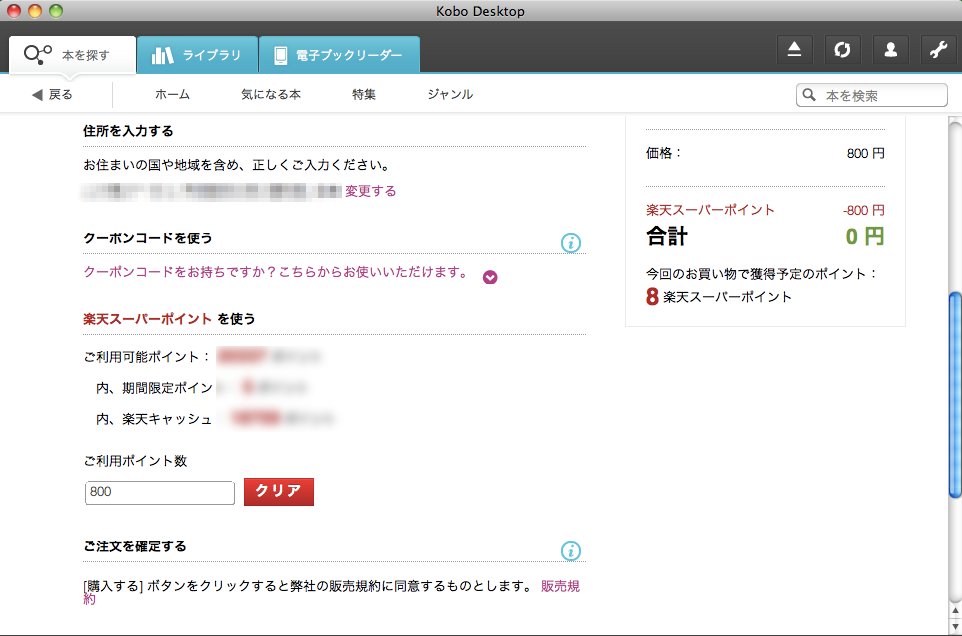Viewport: 962px width, 636px height.
Task: Click the 内、楽天キャッシュ label
Action: click(x=154, y=419)
